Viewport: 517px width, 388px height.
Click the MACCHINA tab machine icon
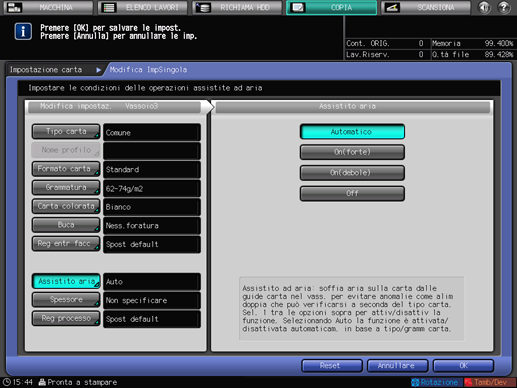(14, 7)
